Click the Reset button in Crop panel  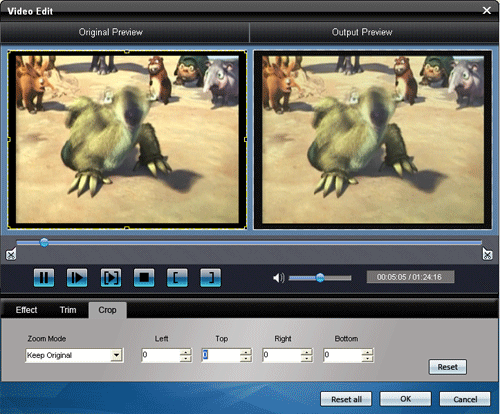coord(447,367)
